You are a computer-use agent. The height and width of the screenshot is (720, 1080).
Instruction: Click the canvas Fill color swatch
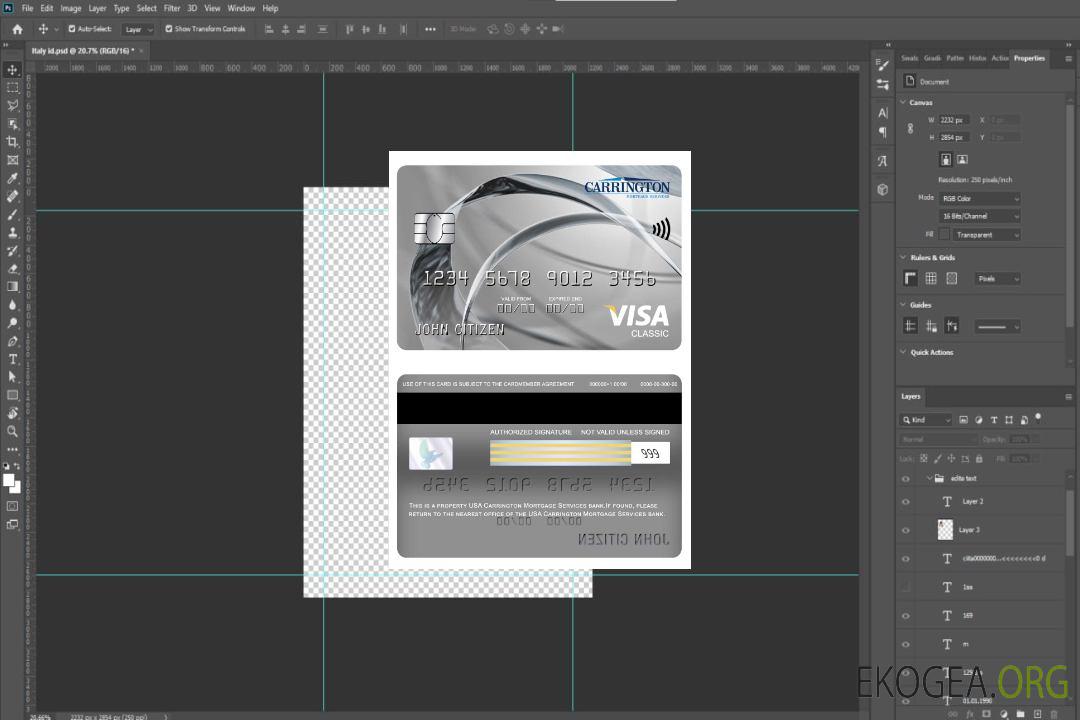944,235
